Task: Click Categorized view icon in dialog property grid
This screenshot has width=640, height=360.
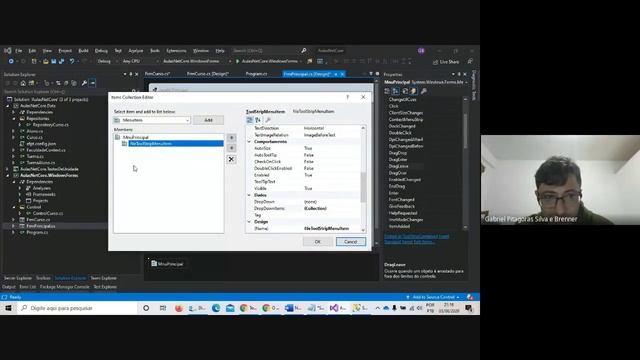Action: pos(250,120)
